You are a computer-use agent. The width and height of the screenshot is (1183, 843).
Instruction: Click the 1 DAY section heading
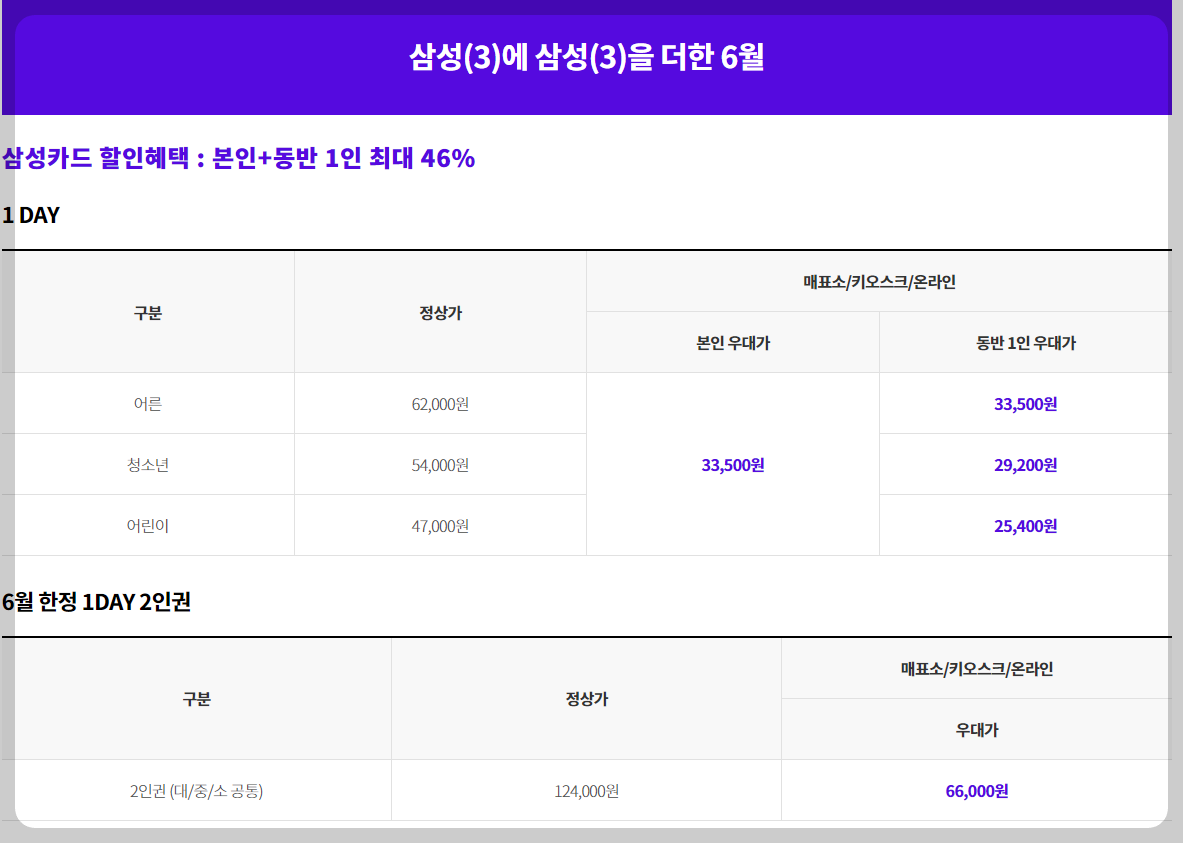pyautogui.click(x=31, y=215)
